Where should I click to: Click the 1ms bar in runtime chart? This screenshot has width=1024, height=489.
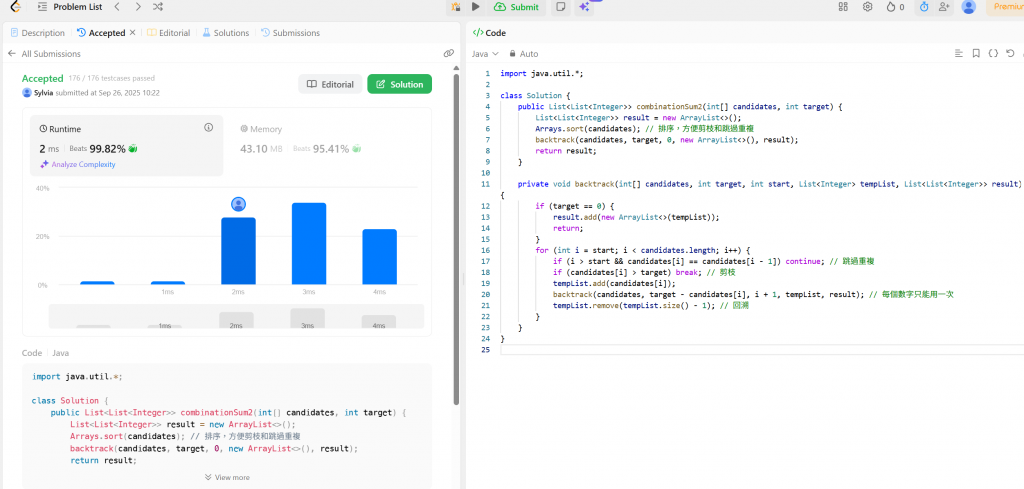pos(168,283)
